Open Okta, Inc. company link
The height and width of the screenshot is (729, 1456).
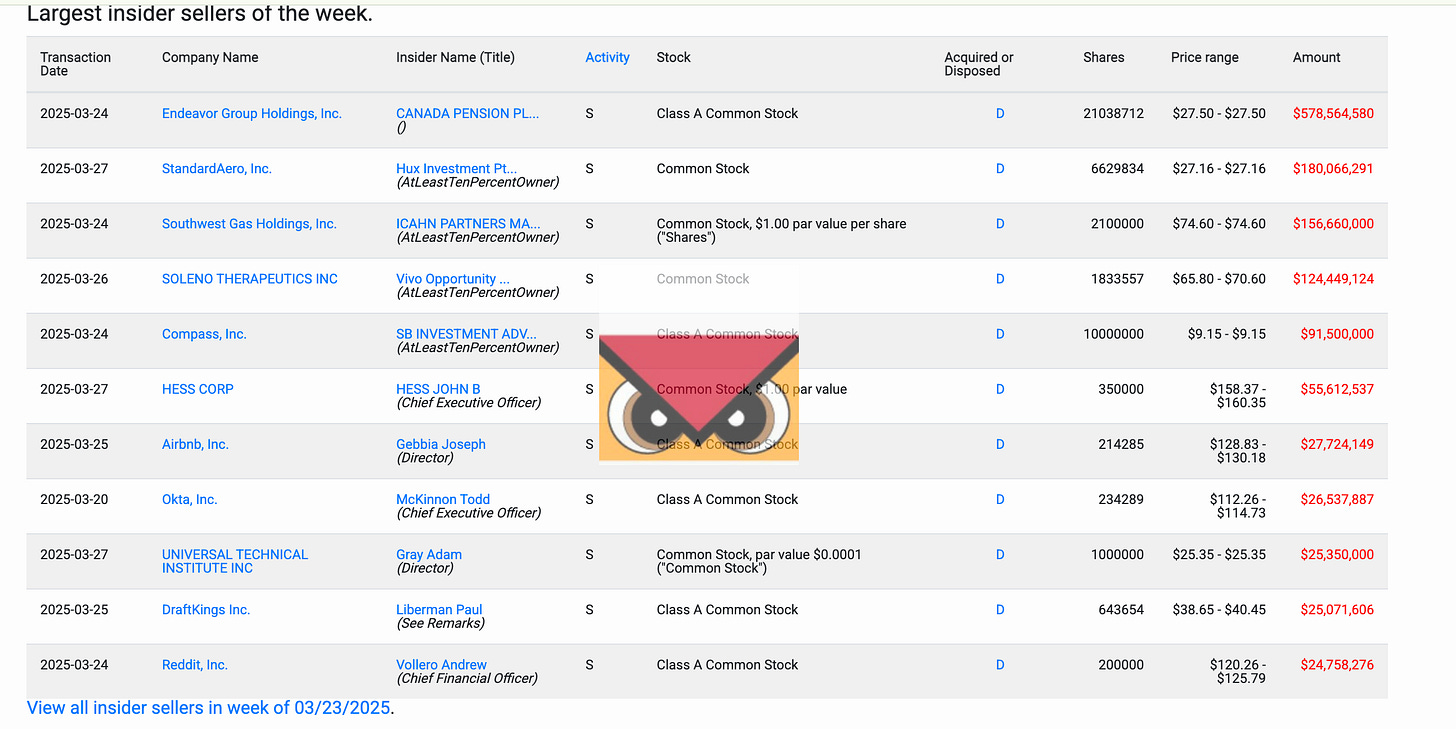[190, 499]
